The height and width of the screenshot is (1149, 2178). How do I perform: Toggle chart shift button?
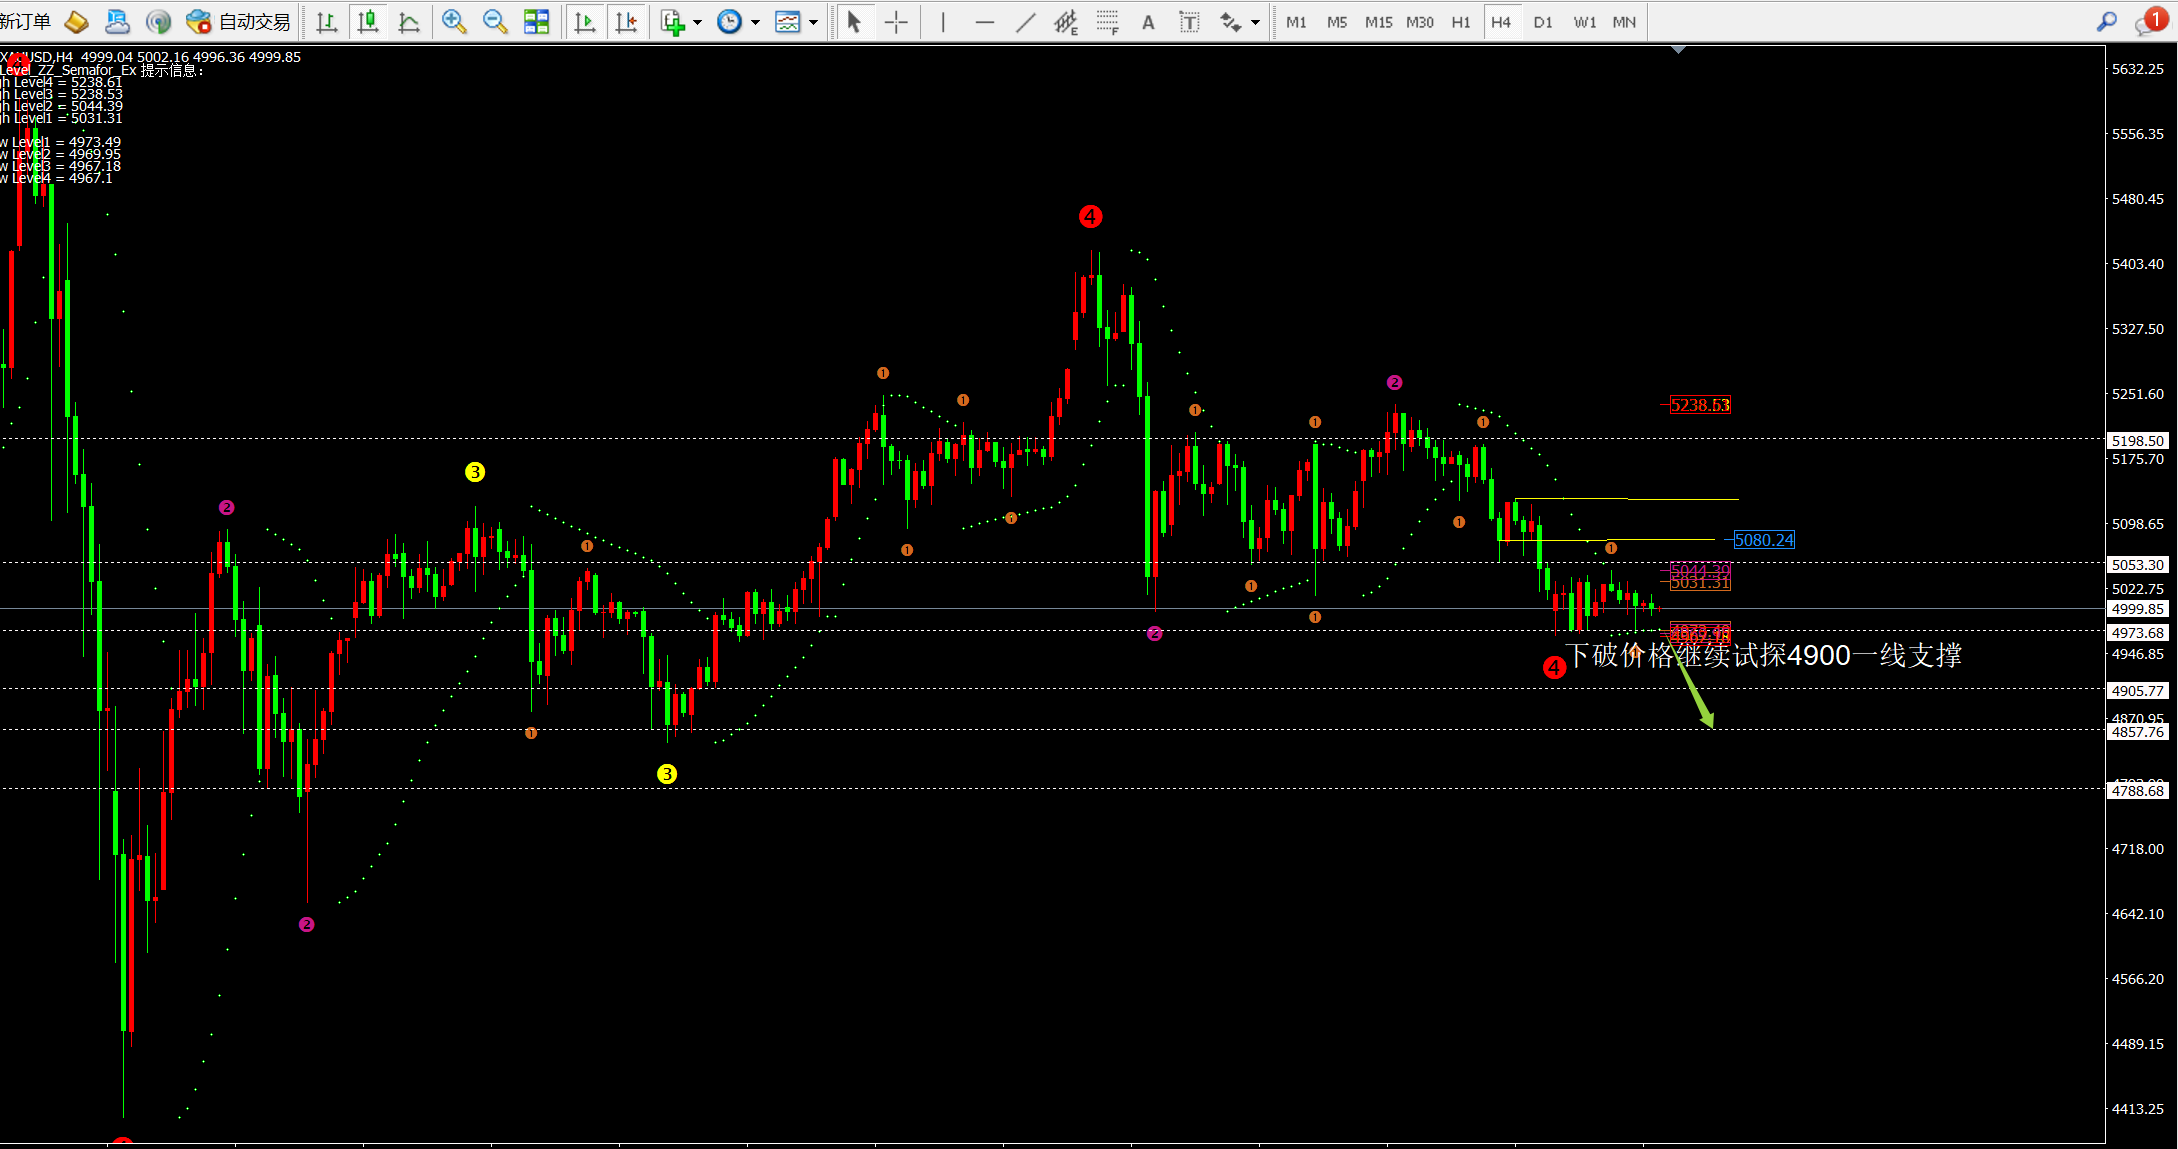[627, 22]
